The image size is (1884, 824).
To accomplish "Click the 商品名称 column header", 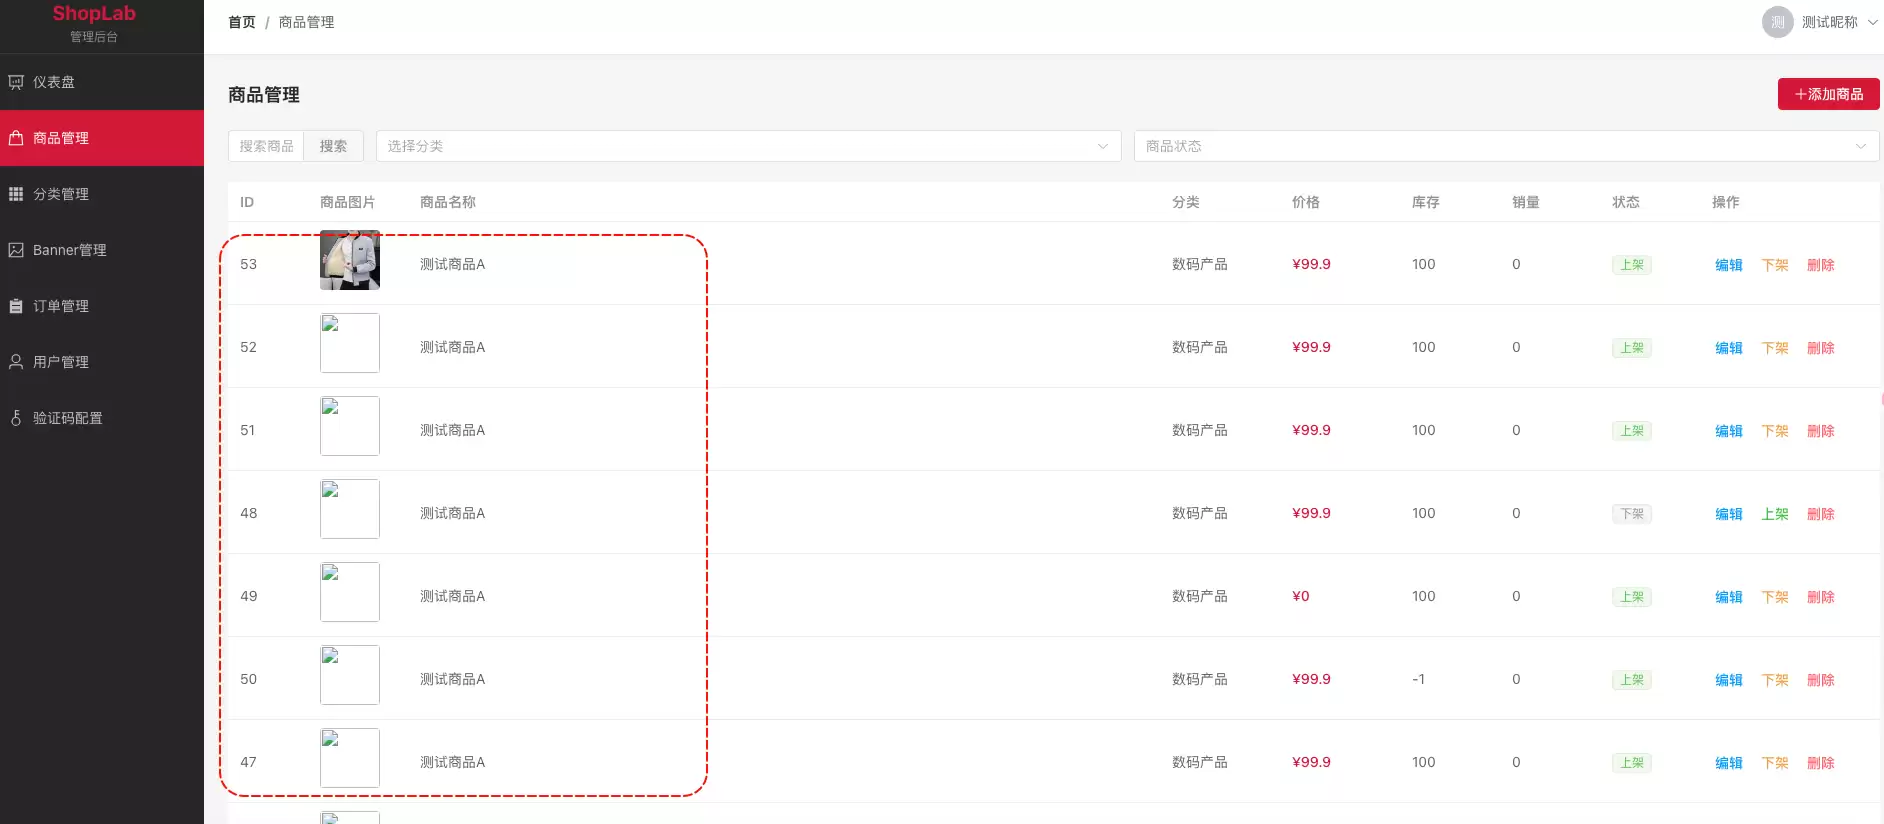I will [448, 202].
